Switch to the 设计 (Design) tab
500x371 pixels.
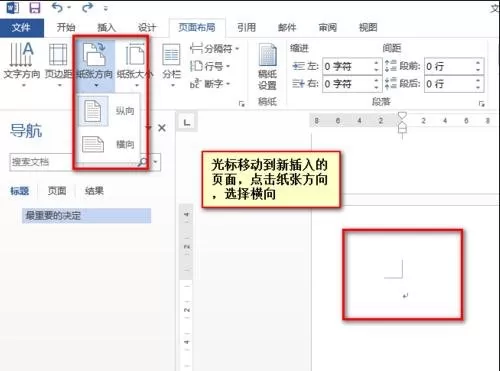(x=147, y=27)
